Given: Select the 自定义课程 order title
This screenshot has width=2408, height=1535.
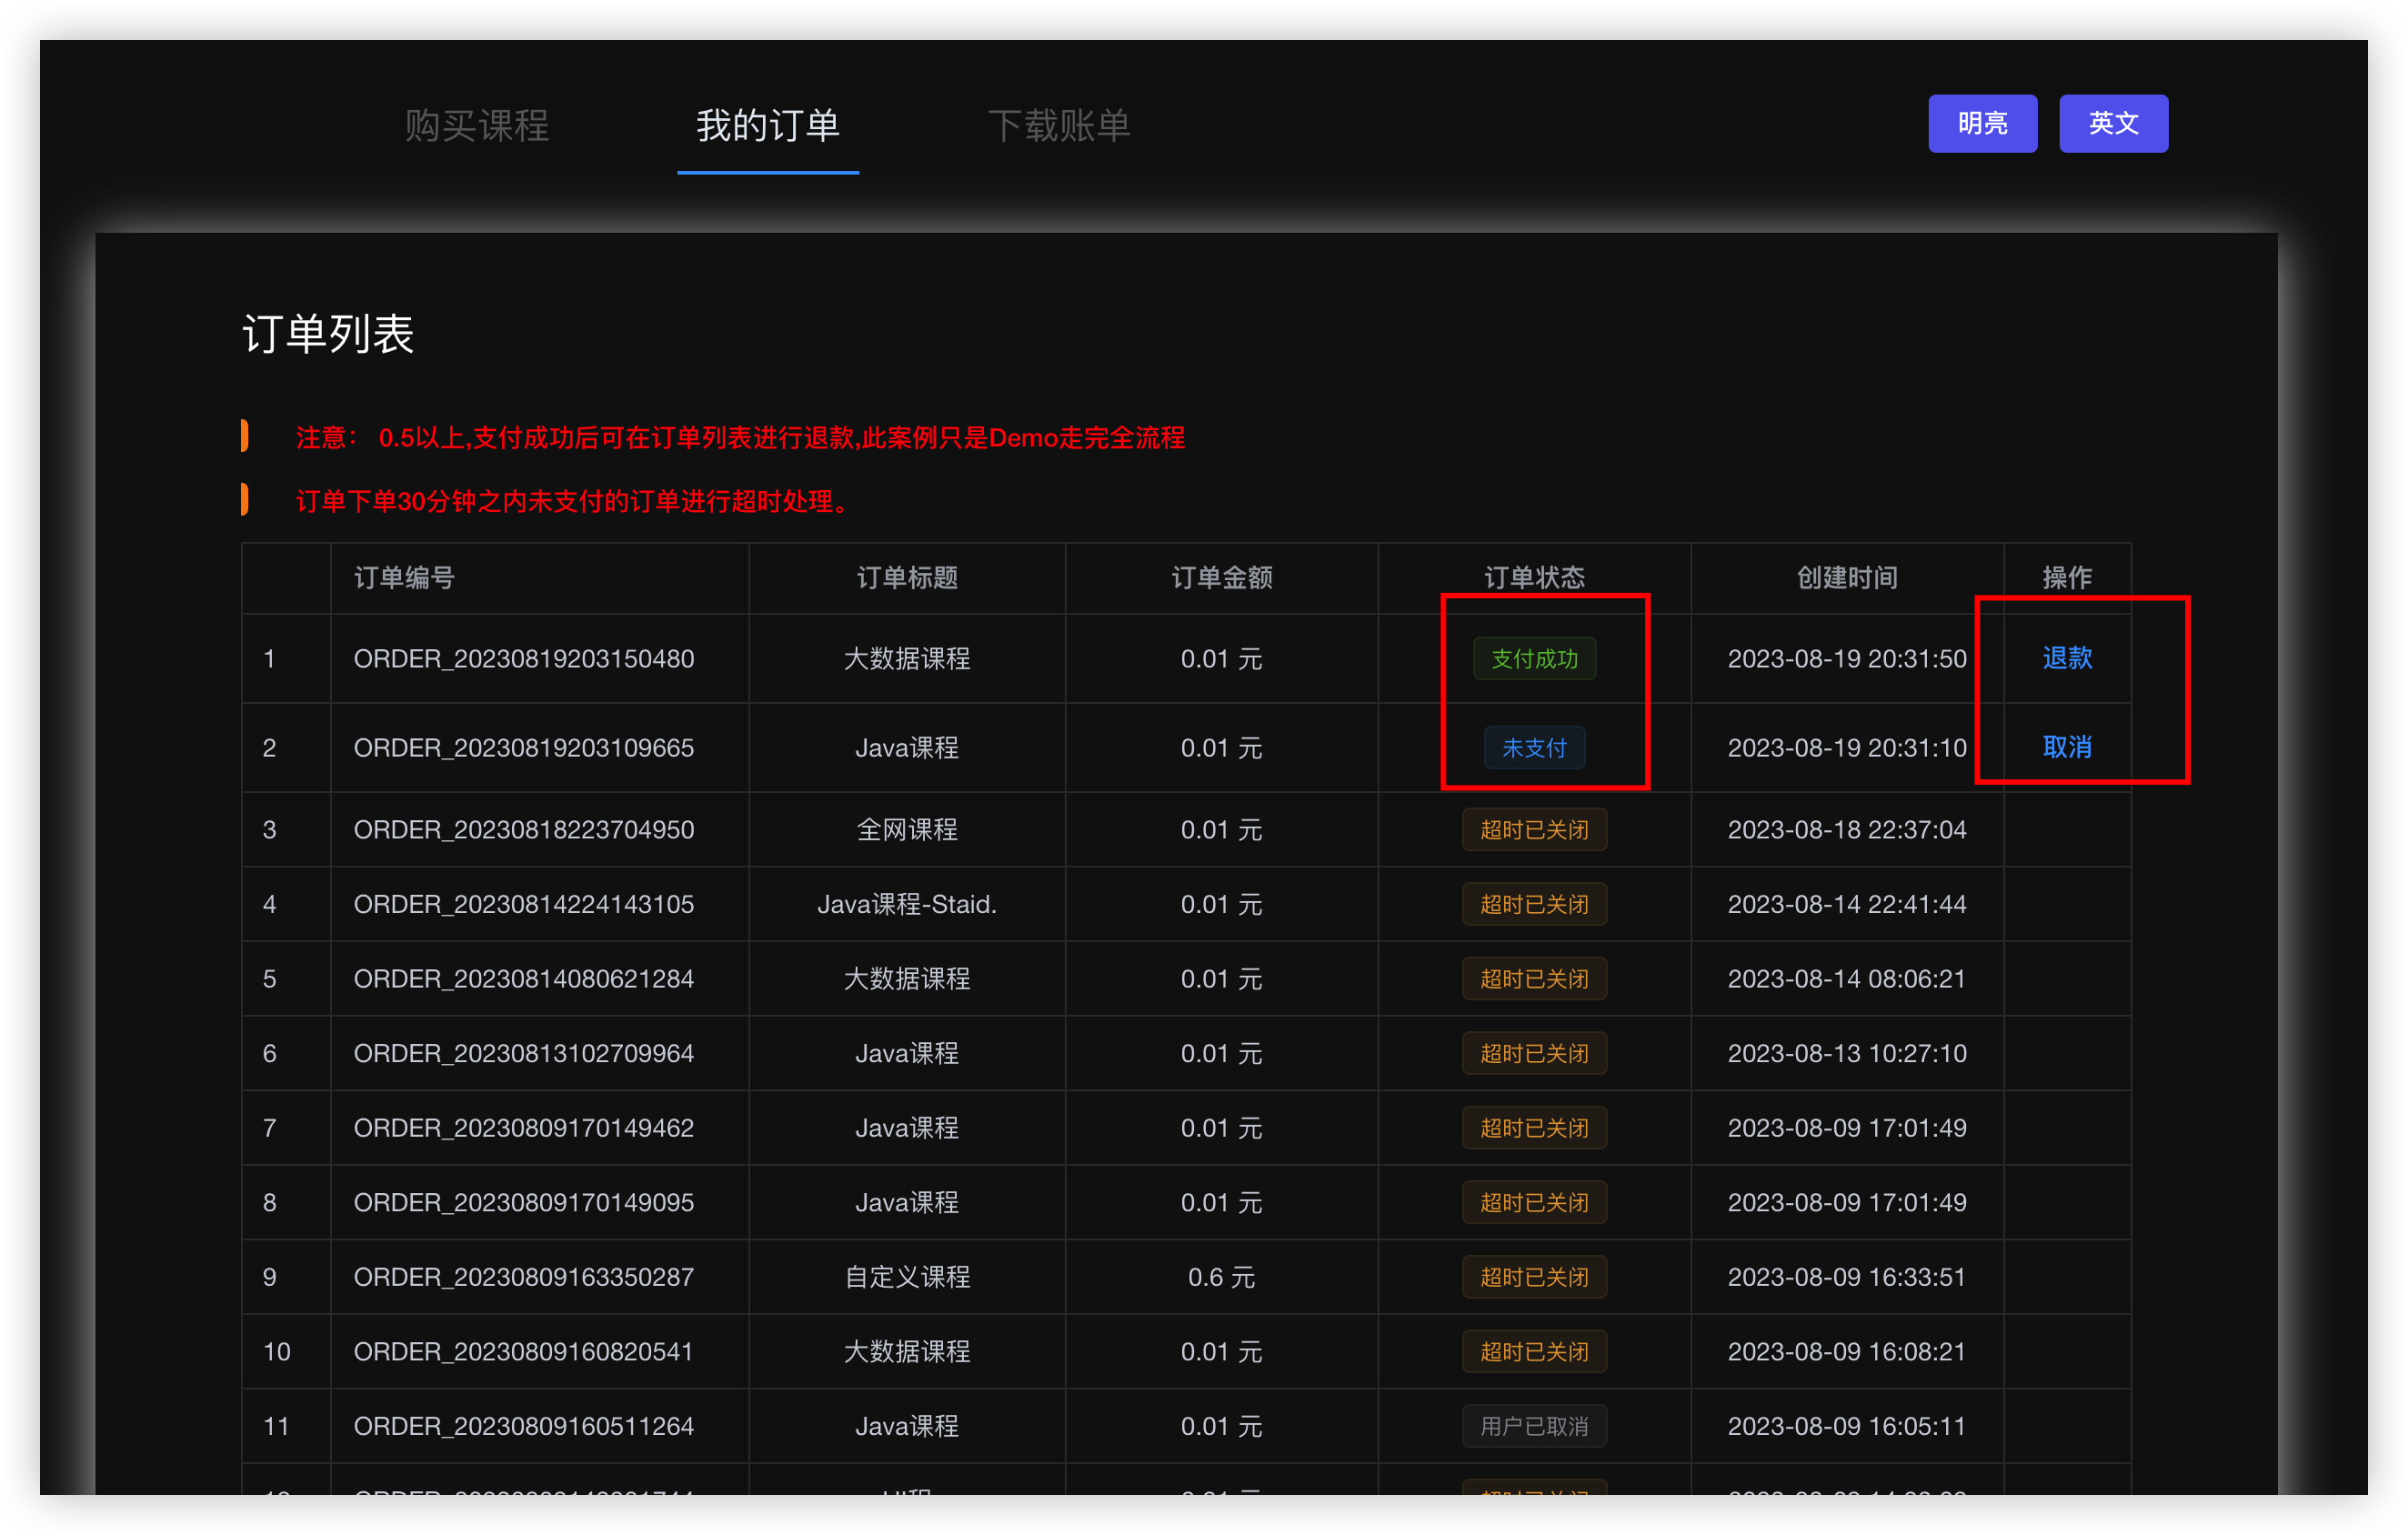Looking at the screenshot, I should pos(906,1277).
